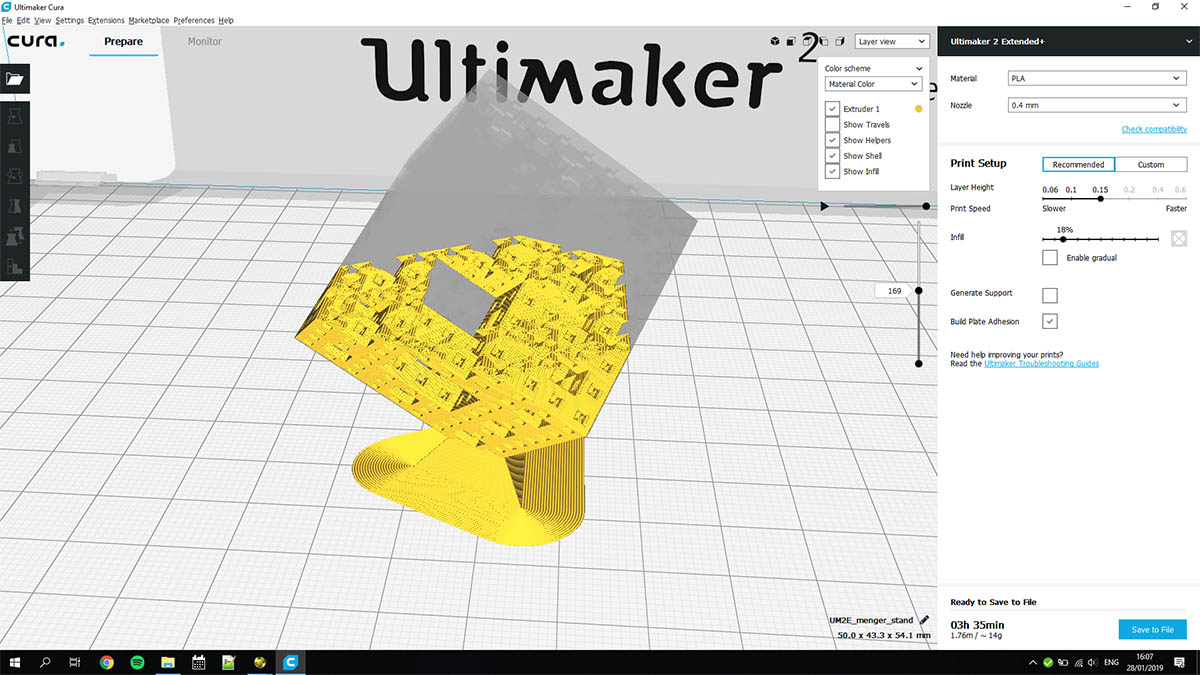Select the Rotate tool in left toolbar
This screenshot has height=675, width=1200.
pyautogui.click(x=14, y=177)
